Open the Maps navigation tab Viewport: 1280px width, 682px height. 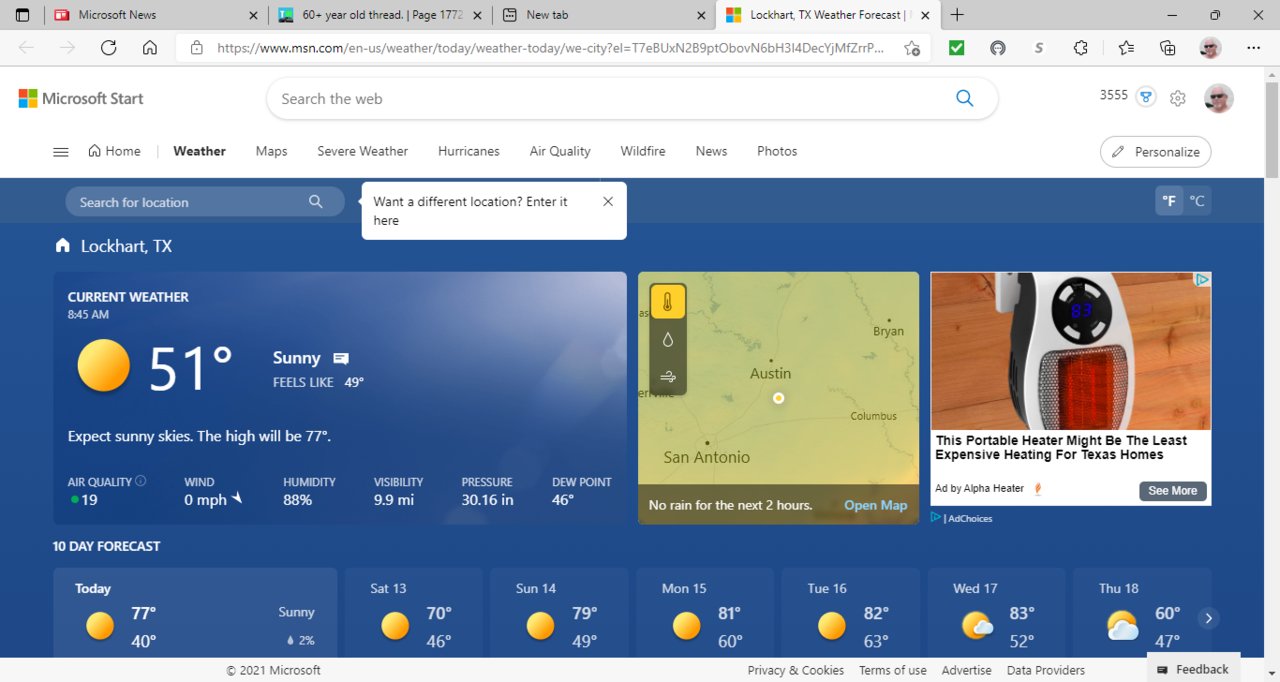tap(271, 151)
